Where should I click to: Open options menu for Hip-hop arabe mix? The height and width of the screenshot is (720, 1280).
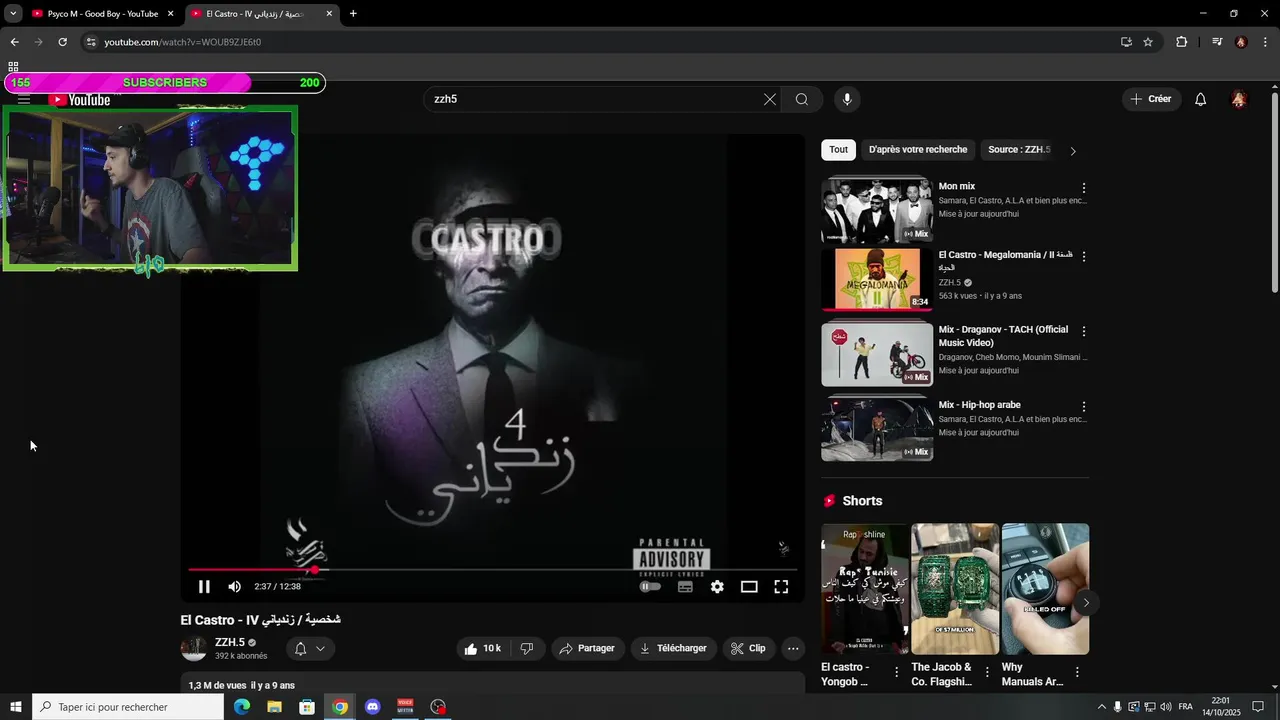tap(1083, 407)
